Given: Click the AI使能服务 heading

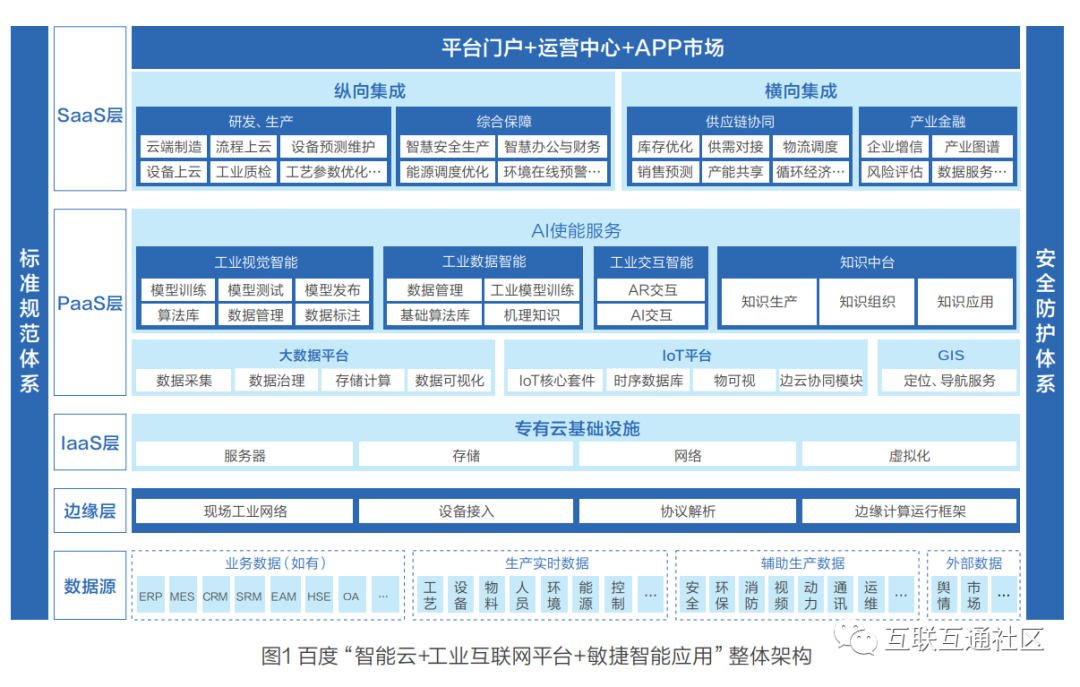Looking at the screenshot, I should pyautogui.click(x=576, y=230).
